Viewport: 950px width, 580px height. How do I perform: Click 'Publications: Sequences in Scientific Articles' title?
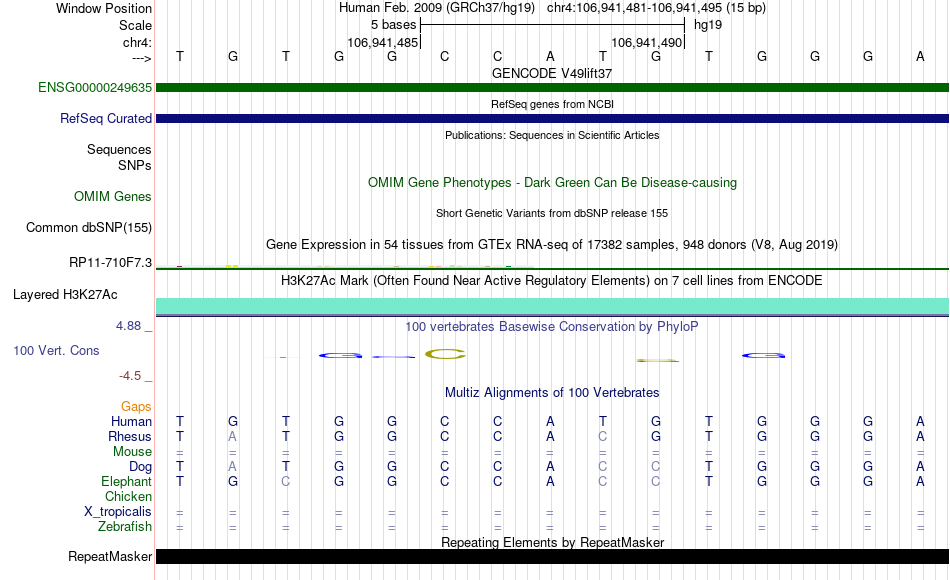tap(552, 135)
